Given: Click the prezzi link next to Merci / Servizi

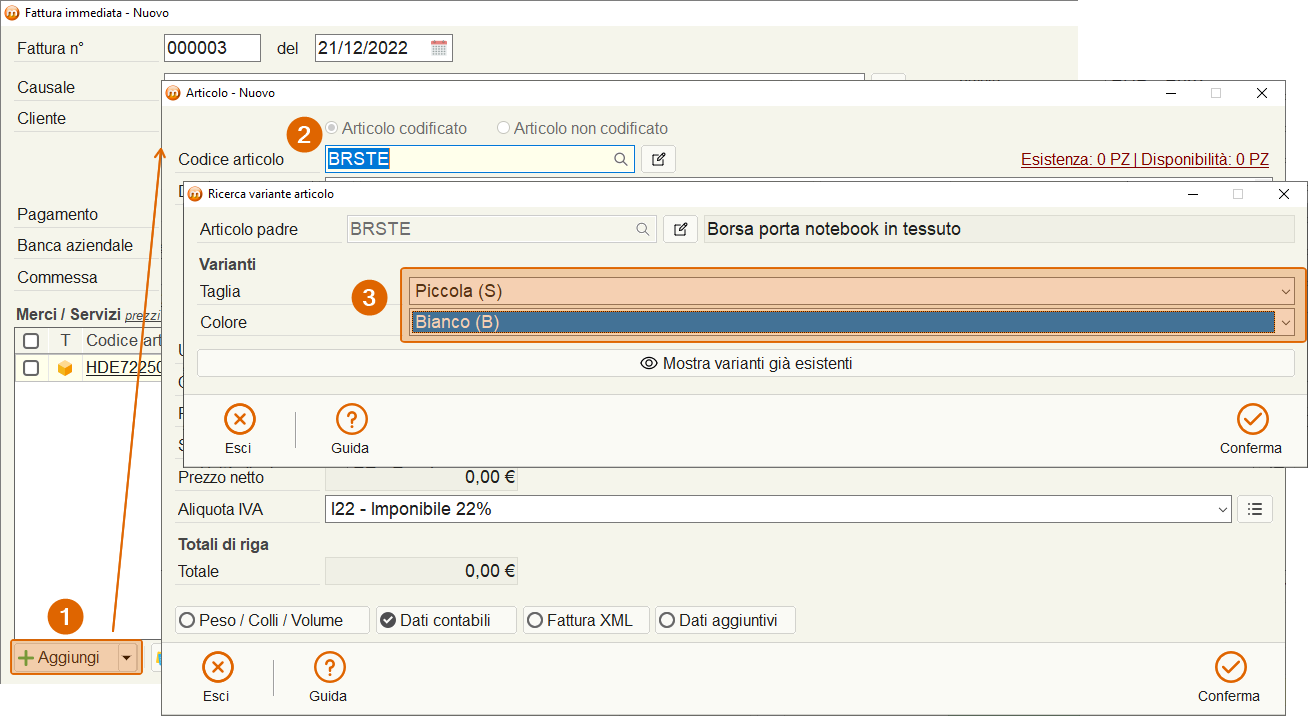Looking at the screenshot, I should (x=142, y=316).
